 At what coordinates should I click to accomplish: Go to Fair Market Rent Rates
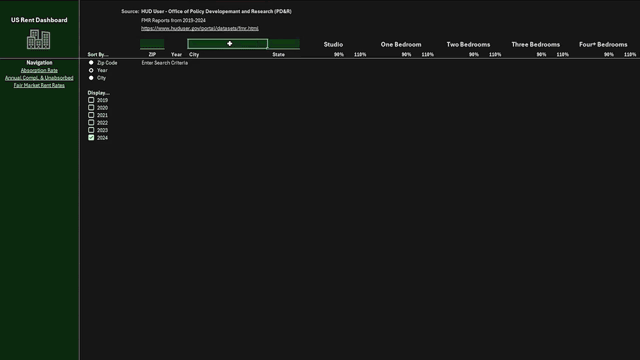tap(39, 85)
